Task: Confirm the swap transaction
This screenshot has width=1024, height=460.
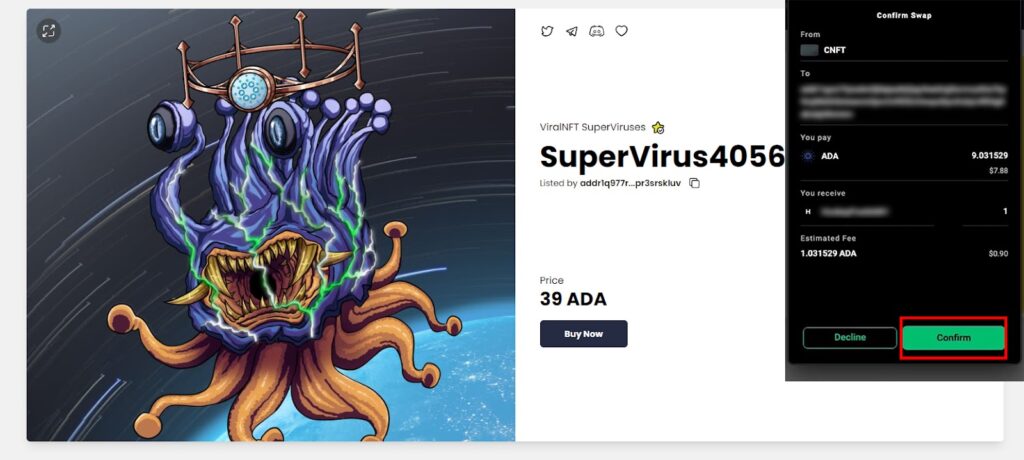Action: click(953, 338)
